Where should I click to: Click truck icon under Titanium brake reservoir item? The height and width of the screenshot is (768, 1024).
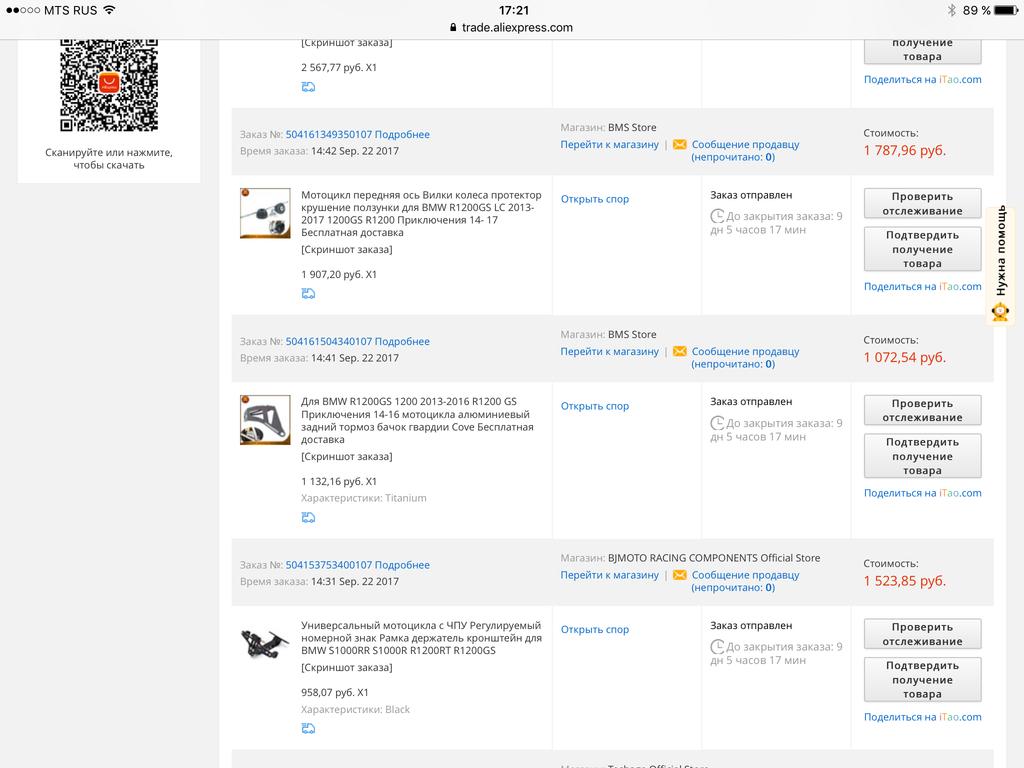(308, 518)
